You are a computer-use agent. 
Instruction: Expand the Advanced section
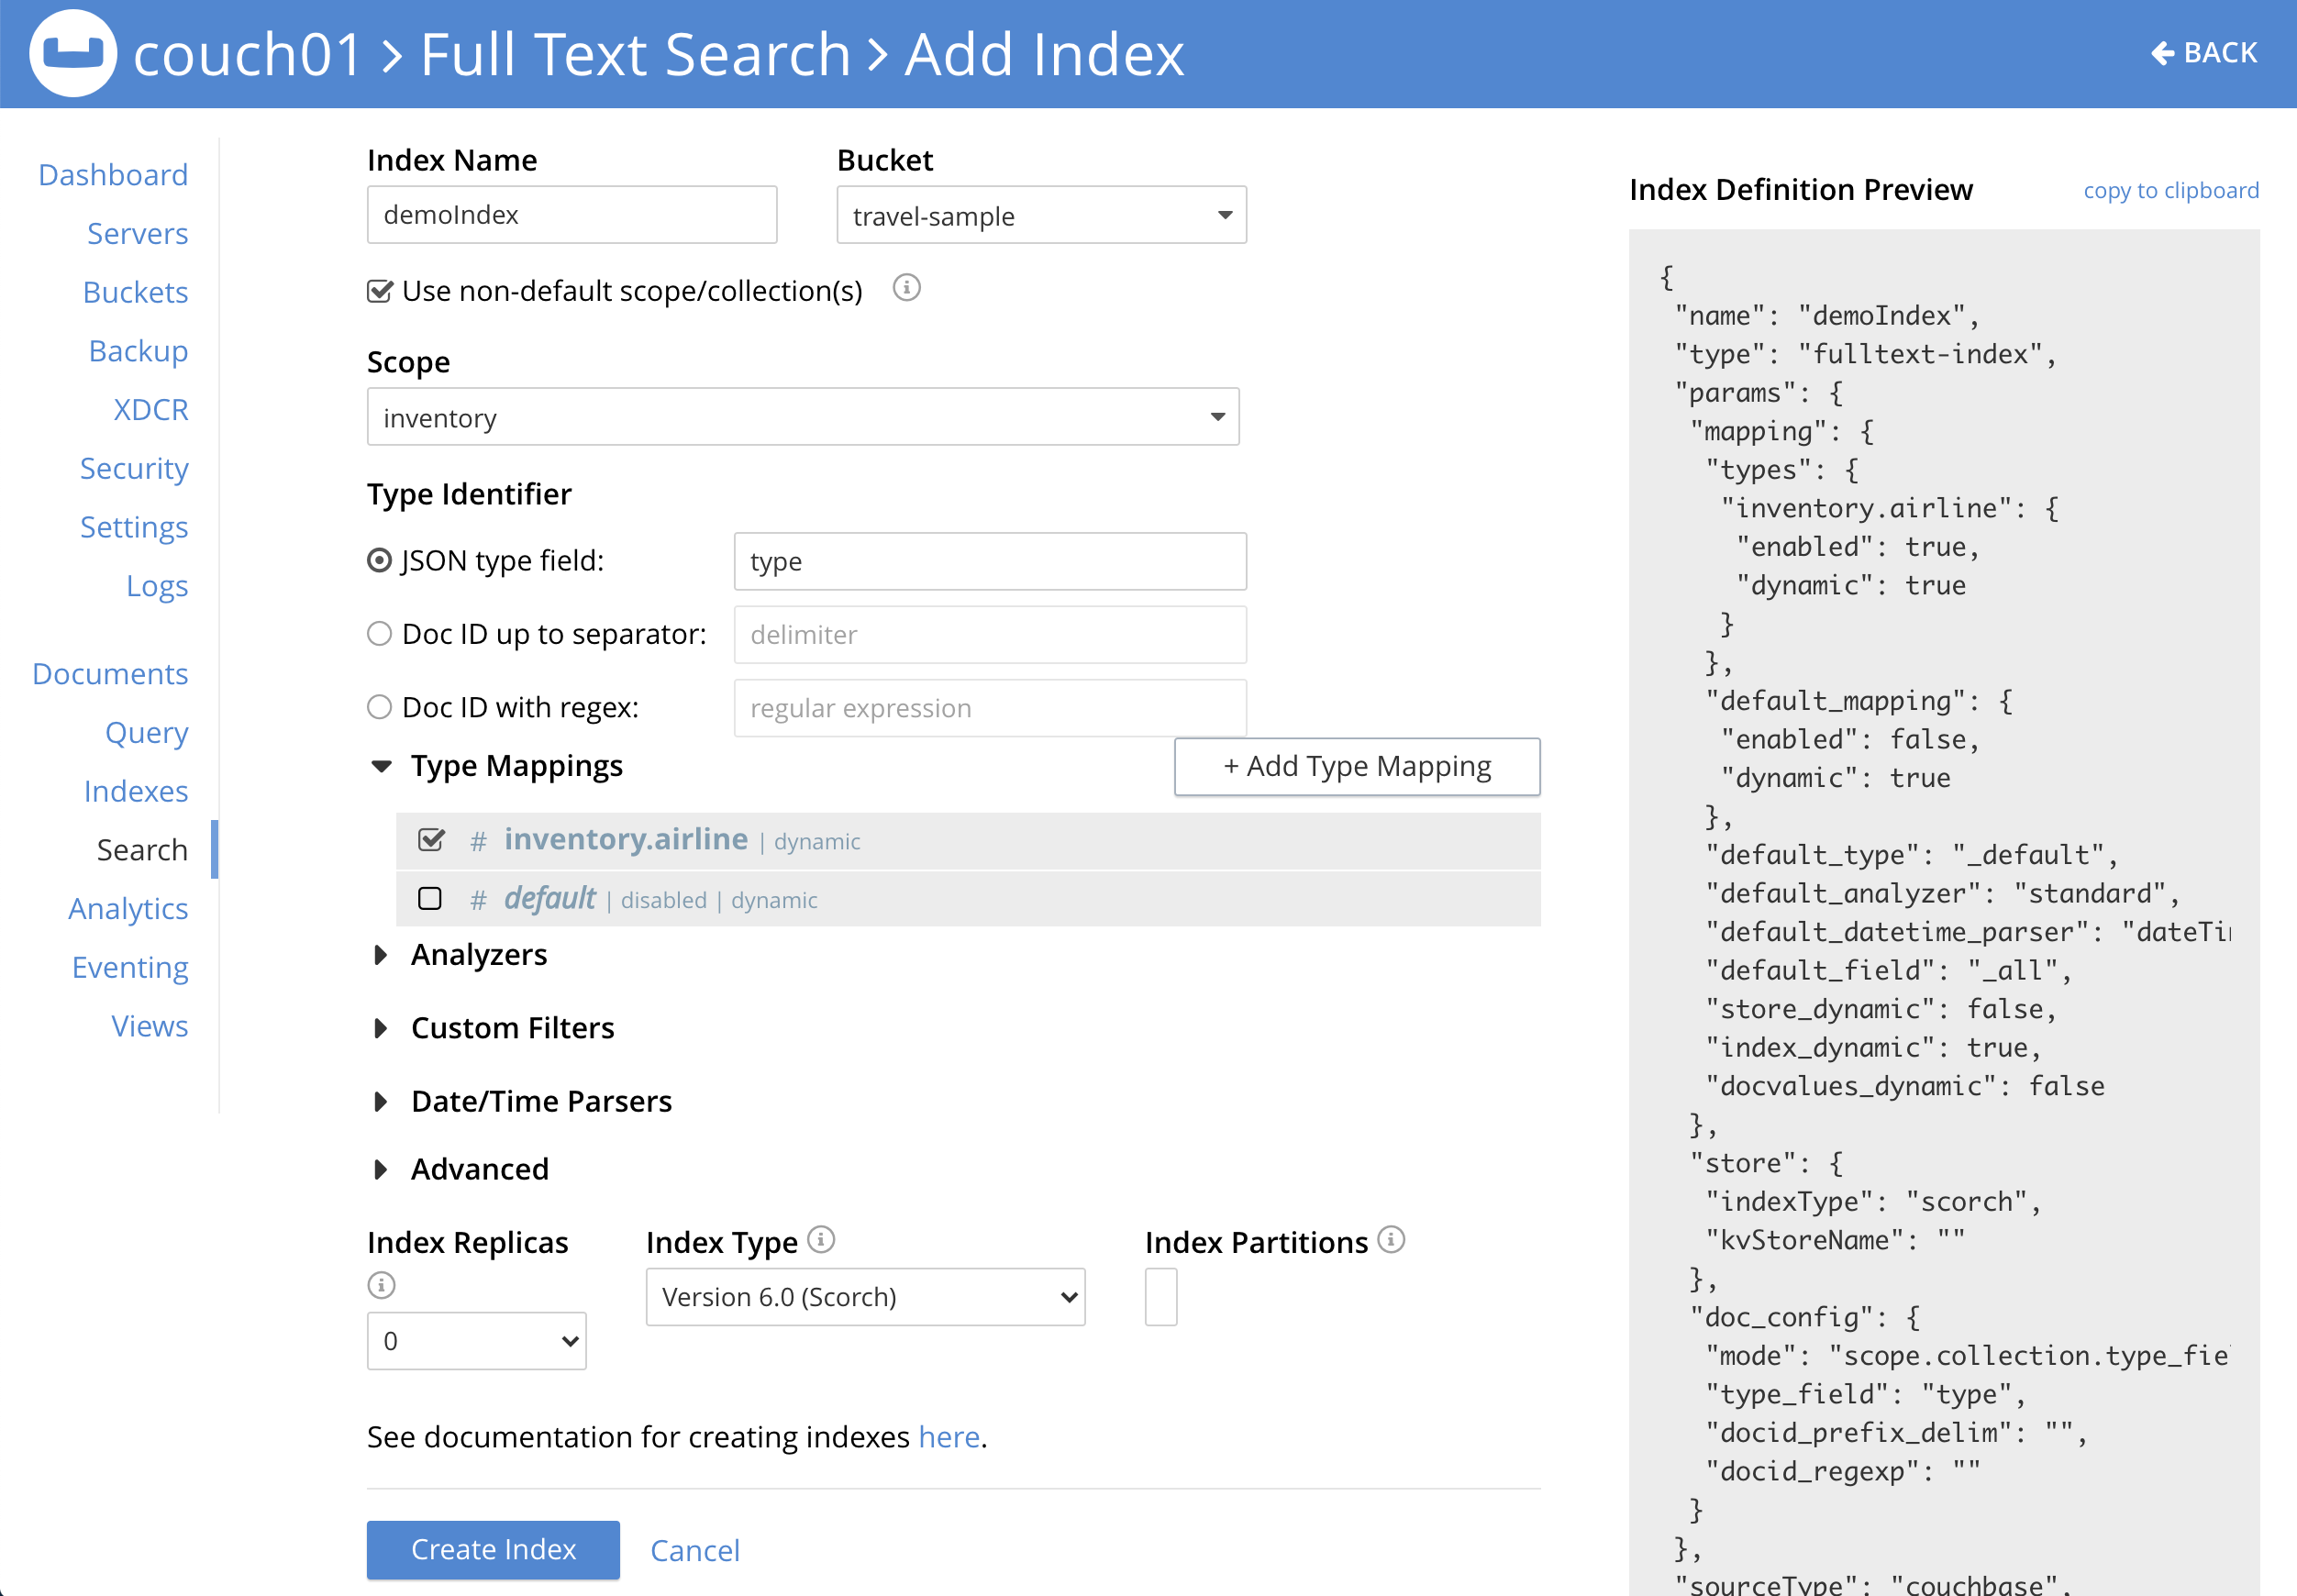(381, 1169)
